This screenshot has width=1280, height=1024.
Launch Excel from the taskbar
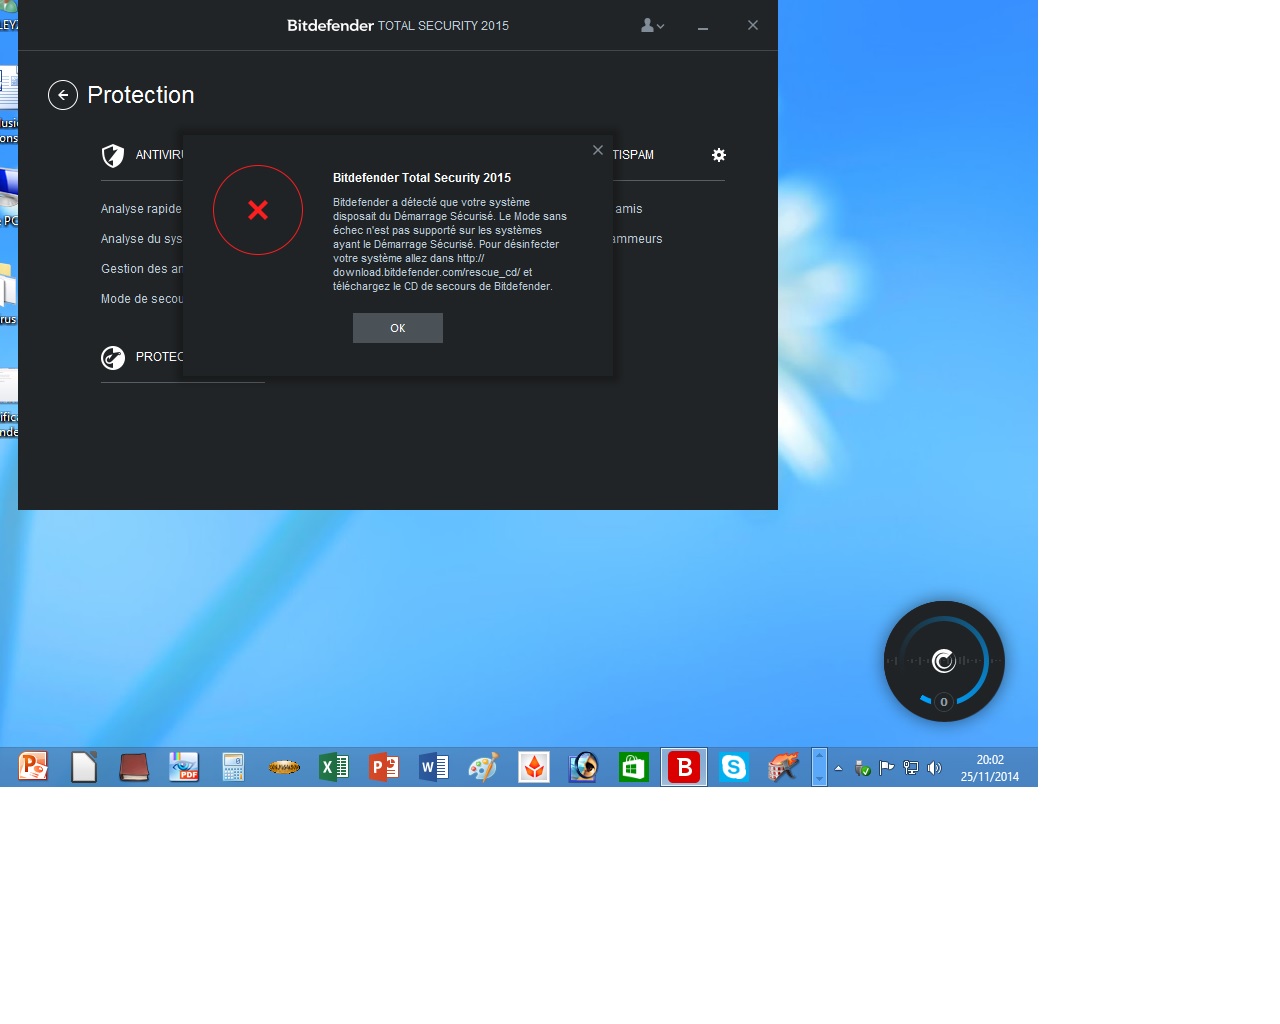pyautogui.click(x=334, y=767)
